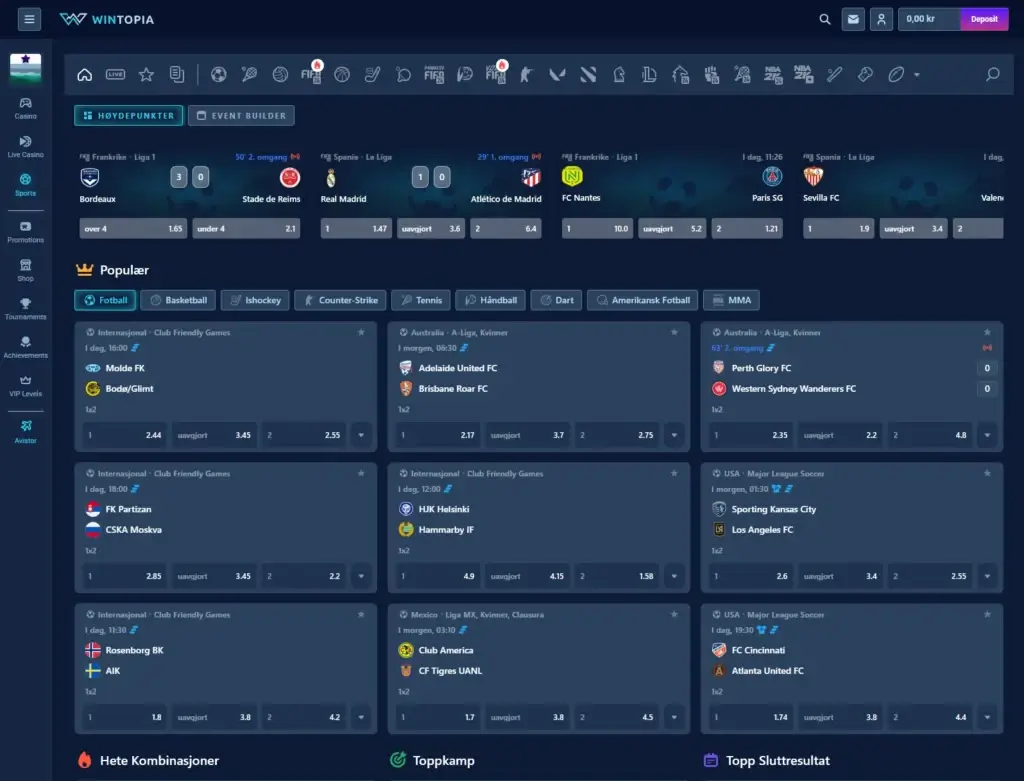This screenshot has width=1024, height=781.
Task: Open the hamburger menu
Action: (29, 19)
